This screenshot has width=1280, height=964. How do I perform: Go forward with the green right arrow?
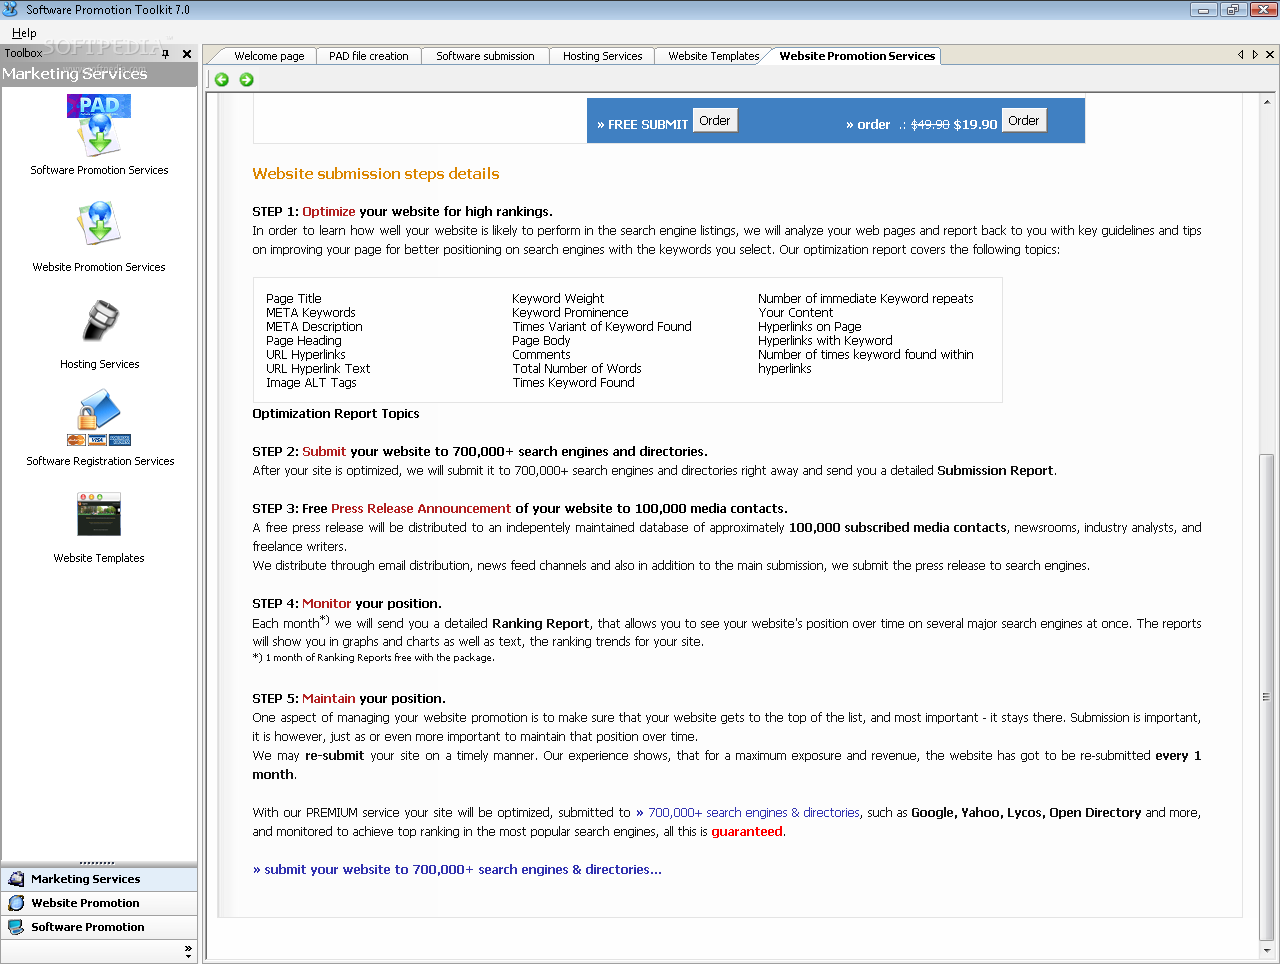point(246,80)
